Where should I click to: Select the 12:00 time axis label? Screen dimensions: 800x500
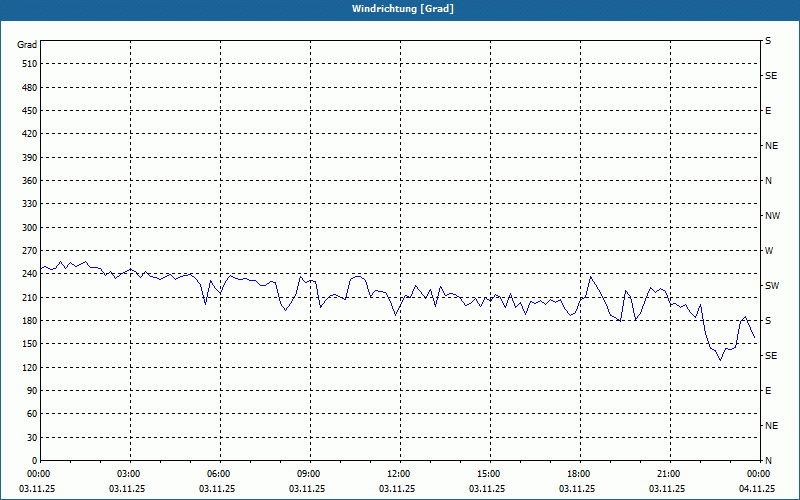tap(398, 474)
